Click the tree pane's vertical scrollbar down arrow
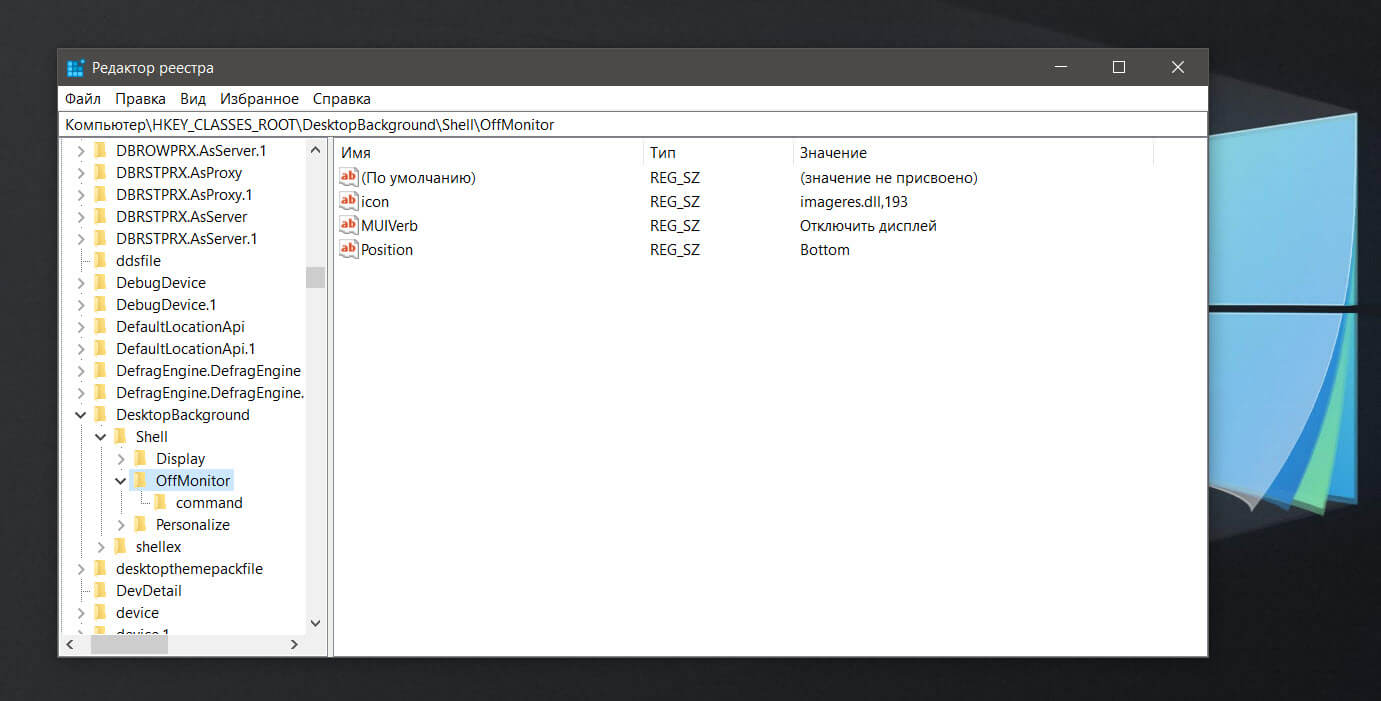Screen dimensions: 1381x701 [x=315, y=623]
